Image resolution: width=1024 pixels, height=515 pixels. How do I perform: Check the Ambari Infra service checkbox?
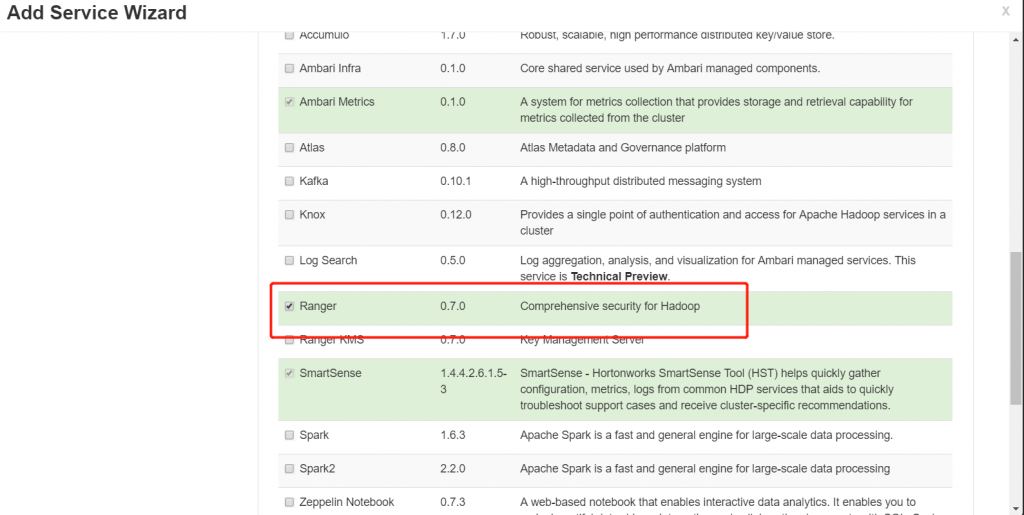(x=289, y=69)
